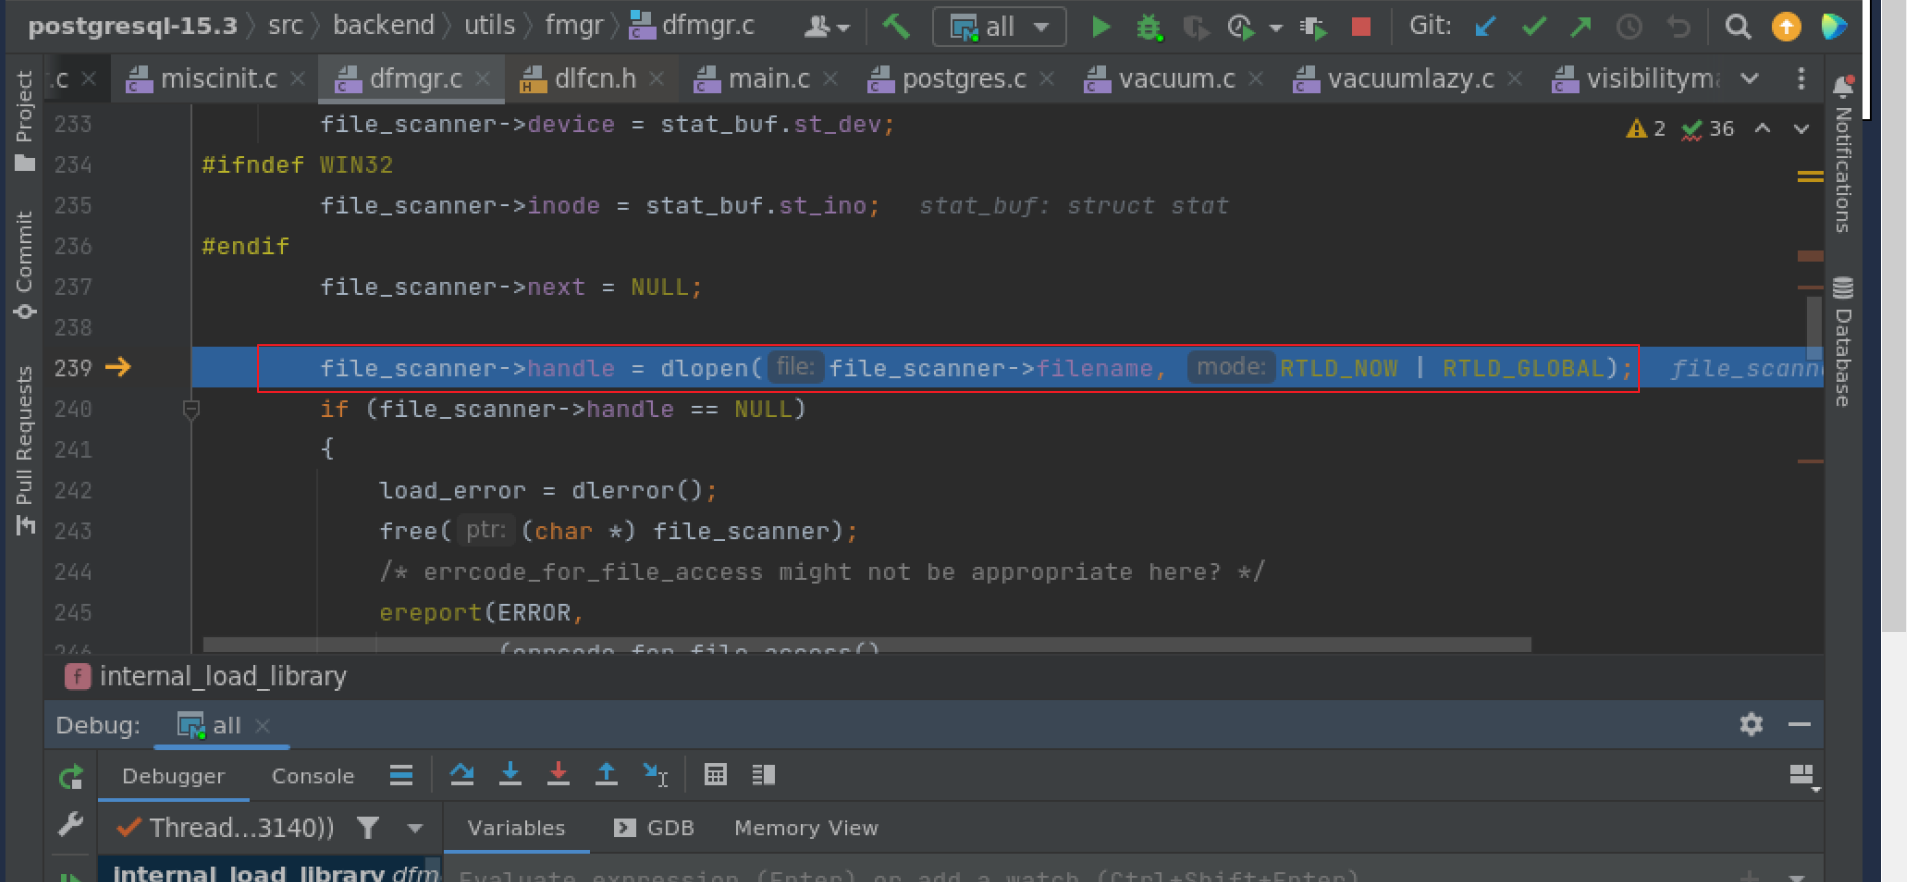Click the wrench icon in the Debug panel
Viewport: 1907px width, 882px height.
click(70, 825)
